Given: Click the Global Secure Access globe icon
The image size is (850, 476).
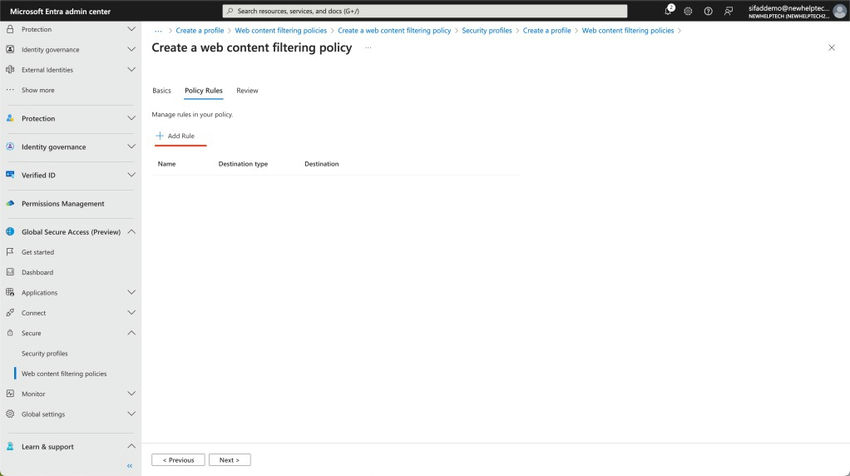Looking at the screenshot, I should 10,231.
